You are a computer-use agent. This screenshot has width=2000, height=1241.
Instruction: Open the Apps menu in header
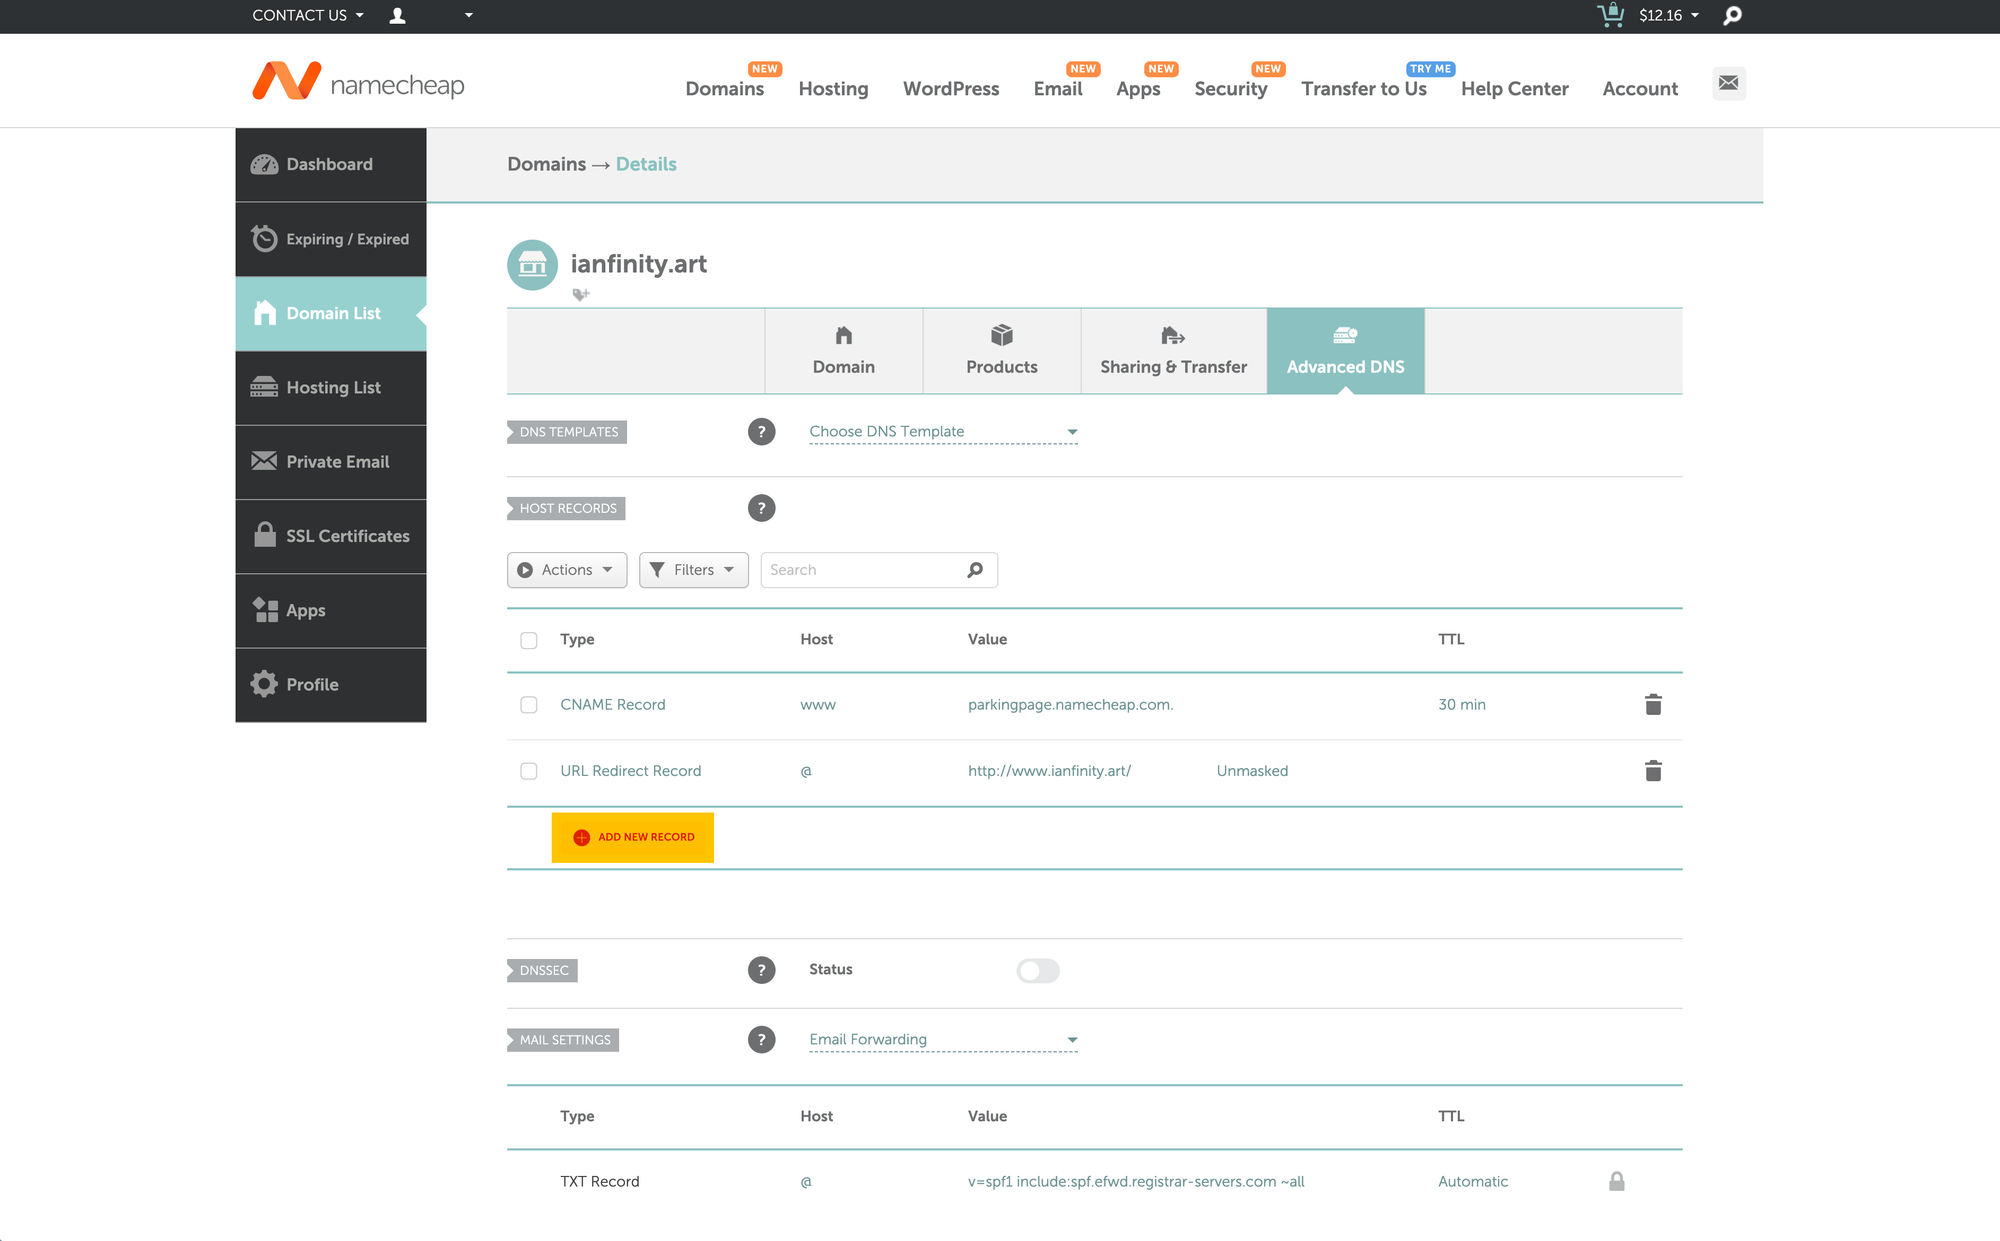[1138, 89]
